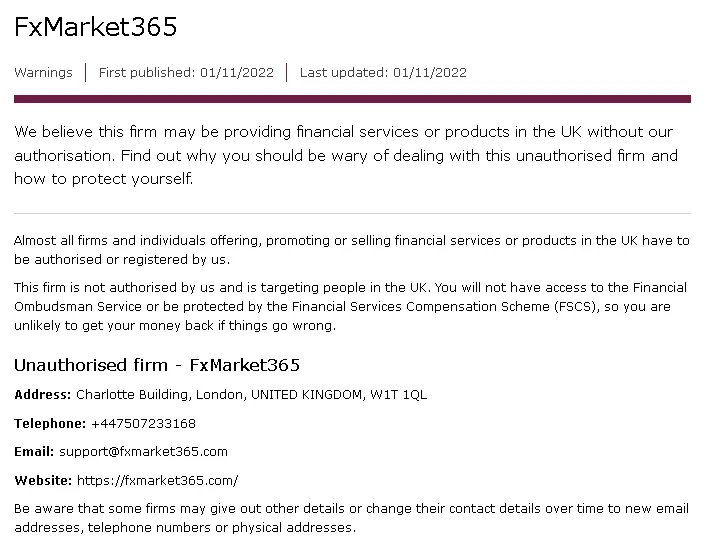The width and height of the screenshot is (707, 538).
Task: Click the Financial Ombudsman Service paragraph
Action: click(350, 306)
